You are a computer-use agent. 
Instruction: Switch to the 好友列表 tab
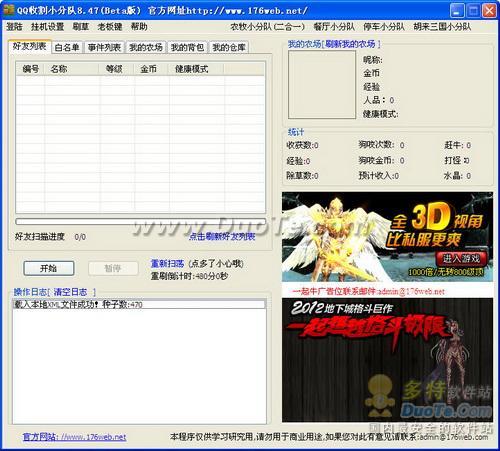pos(30,46)
